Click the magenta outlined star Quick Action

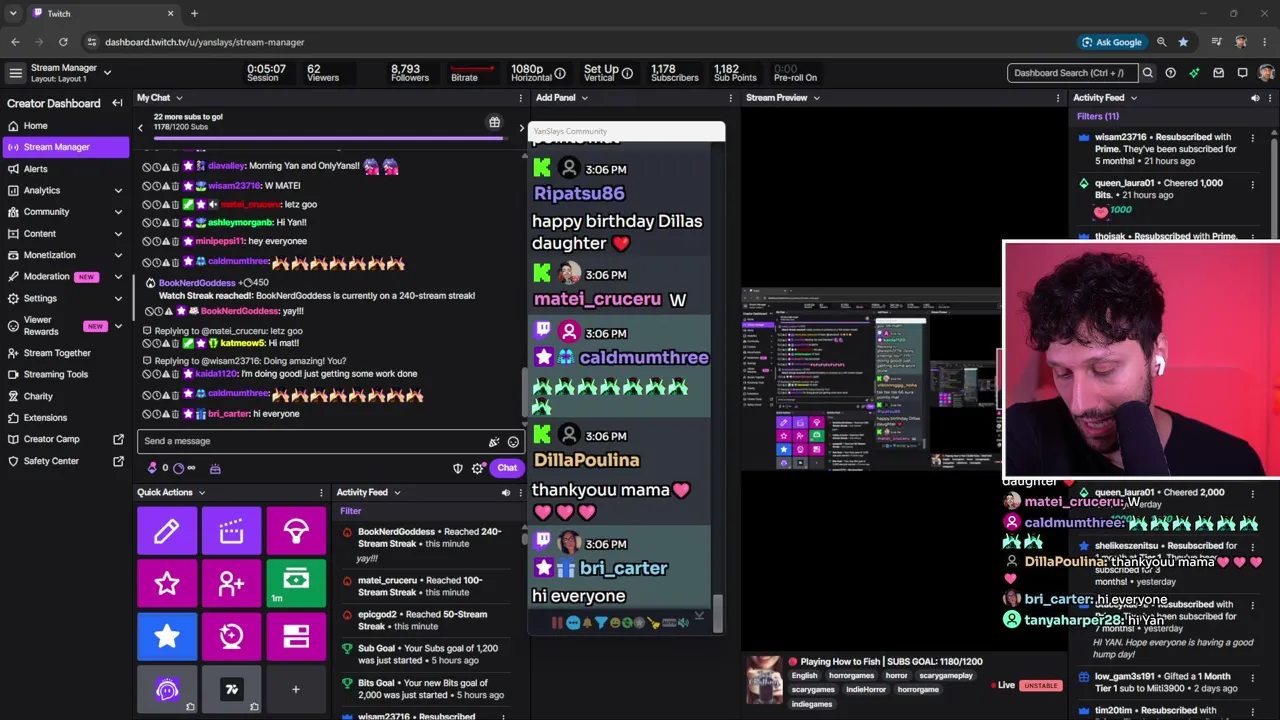tap(167, 584)
